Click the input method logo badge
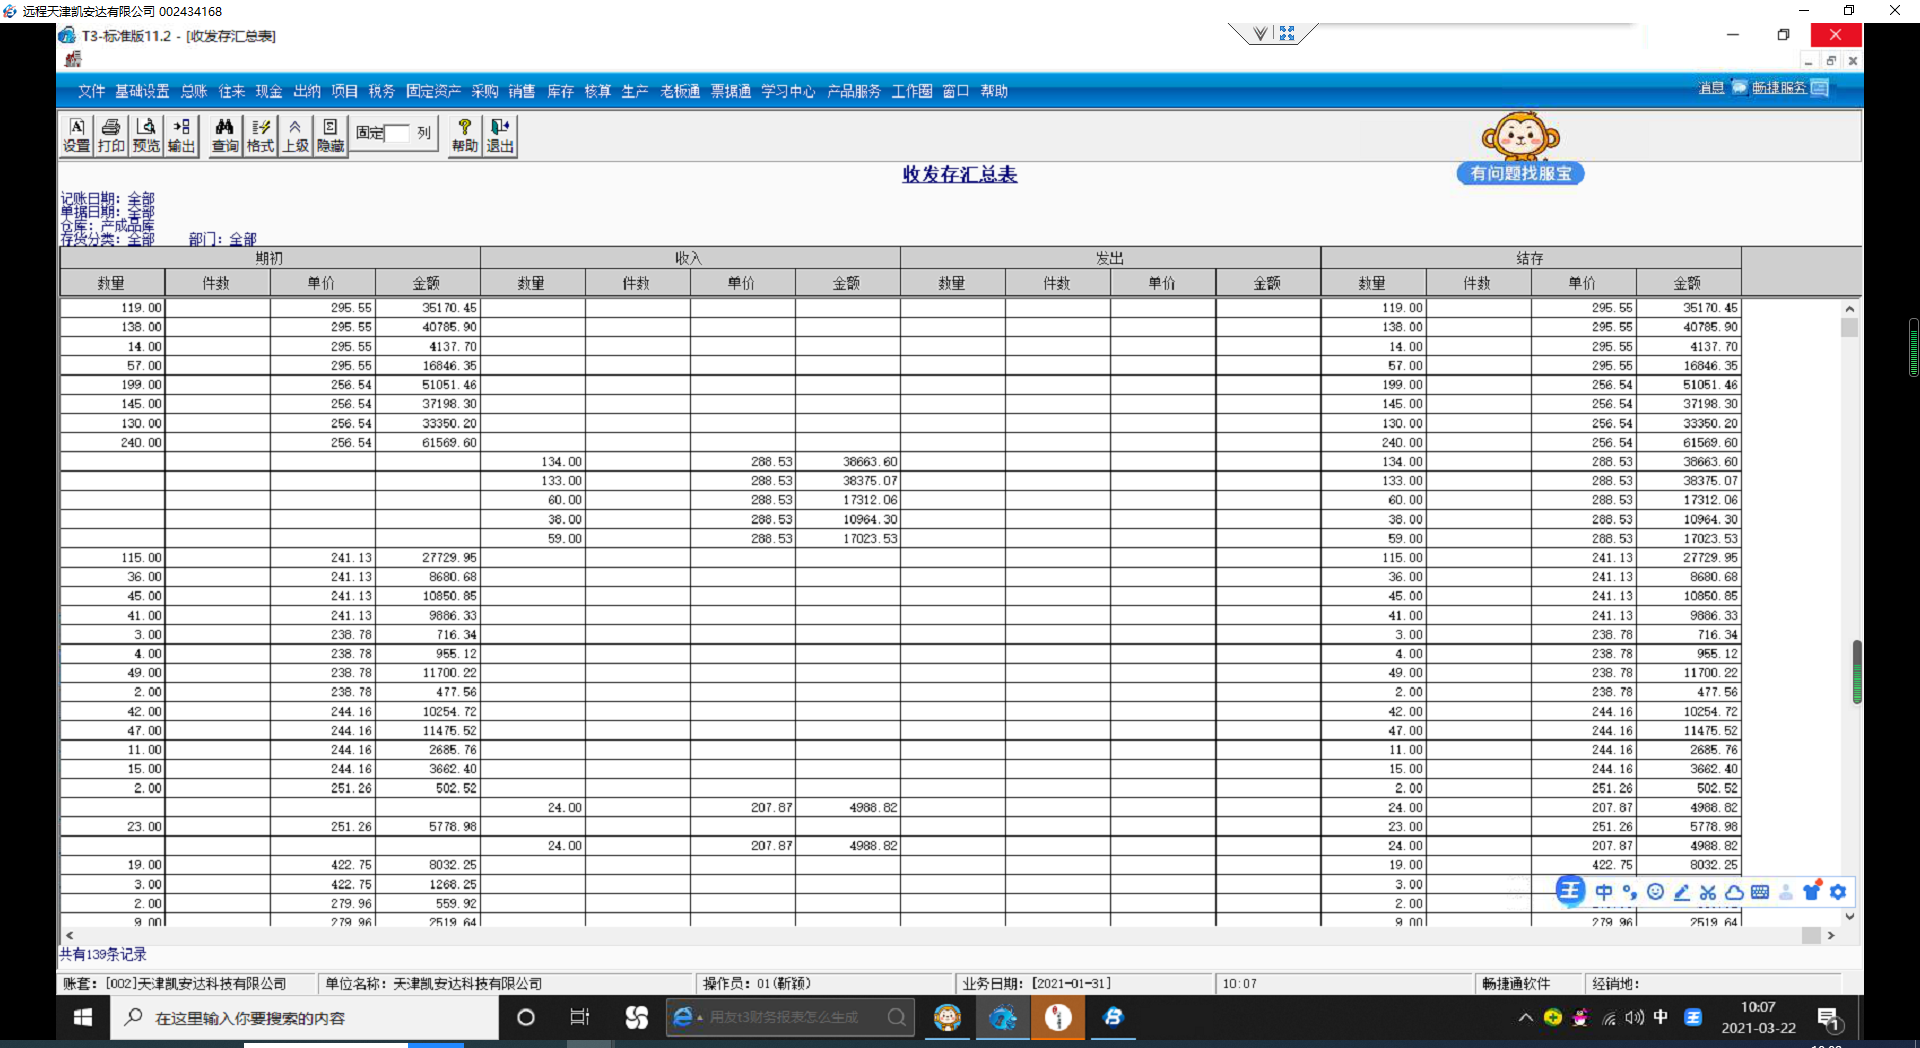 (x=1570, y=890)
